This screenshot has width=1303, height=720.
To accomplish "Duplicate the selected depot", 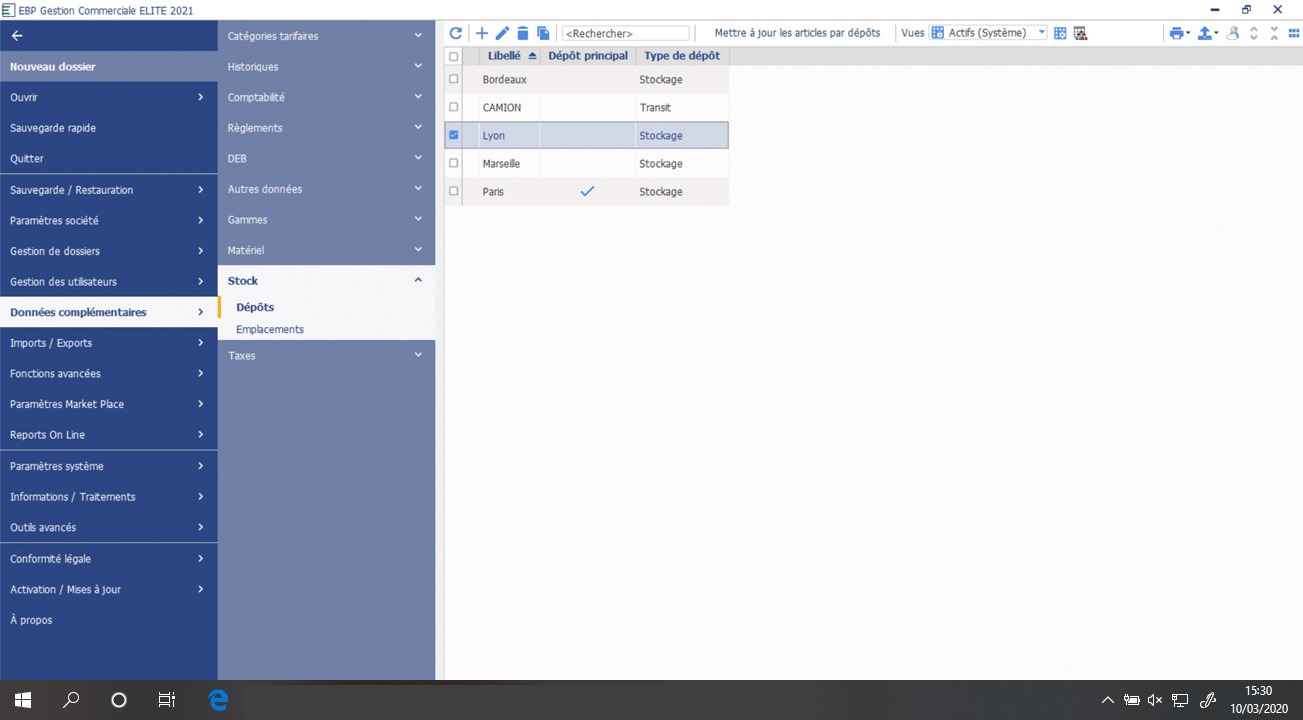I will 543,33.
